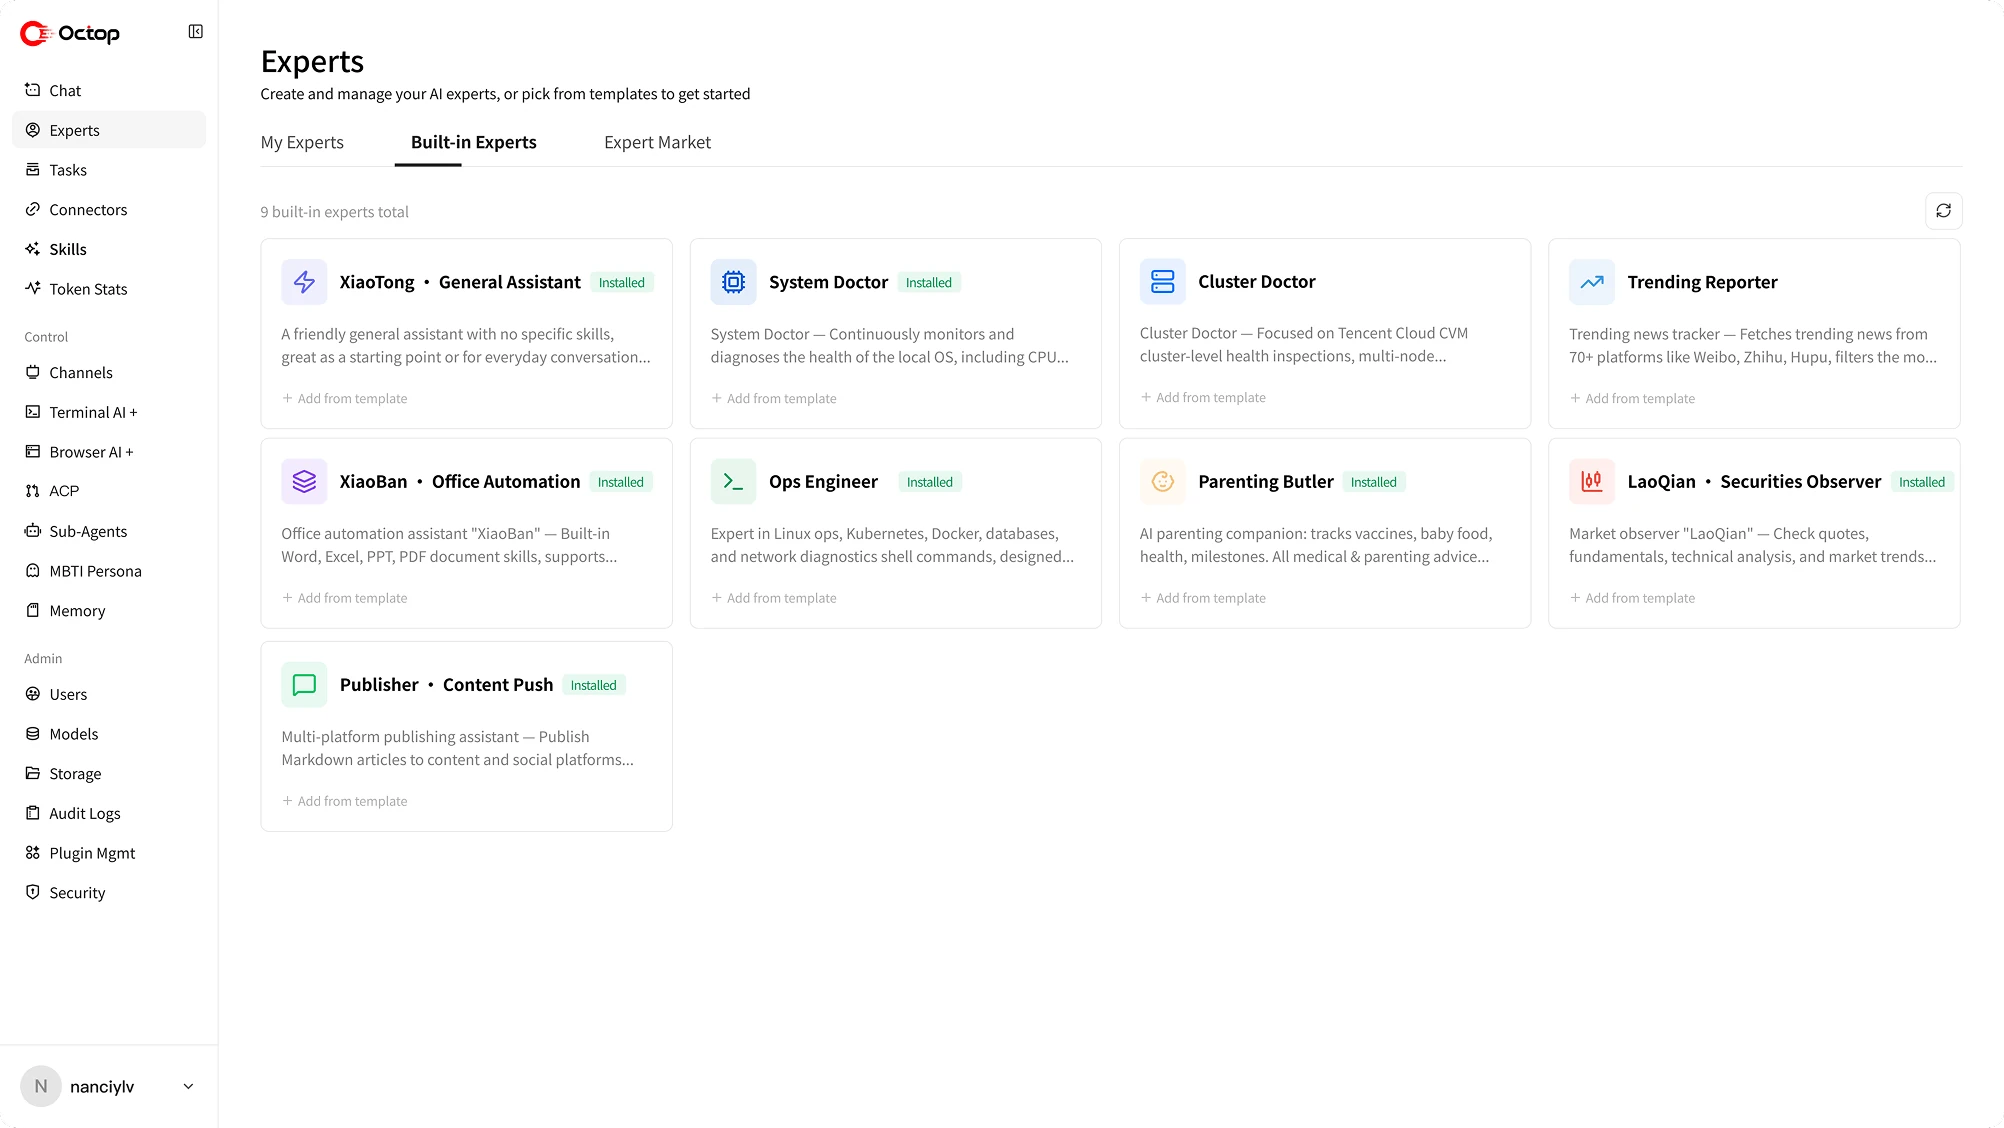Click the XiaoTong lightning bolt icon
Image resolution: width=2004 pixels, height=1128 pixels.
click(304, 282)
